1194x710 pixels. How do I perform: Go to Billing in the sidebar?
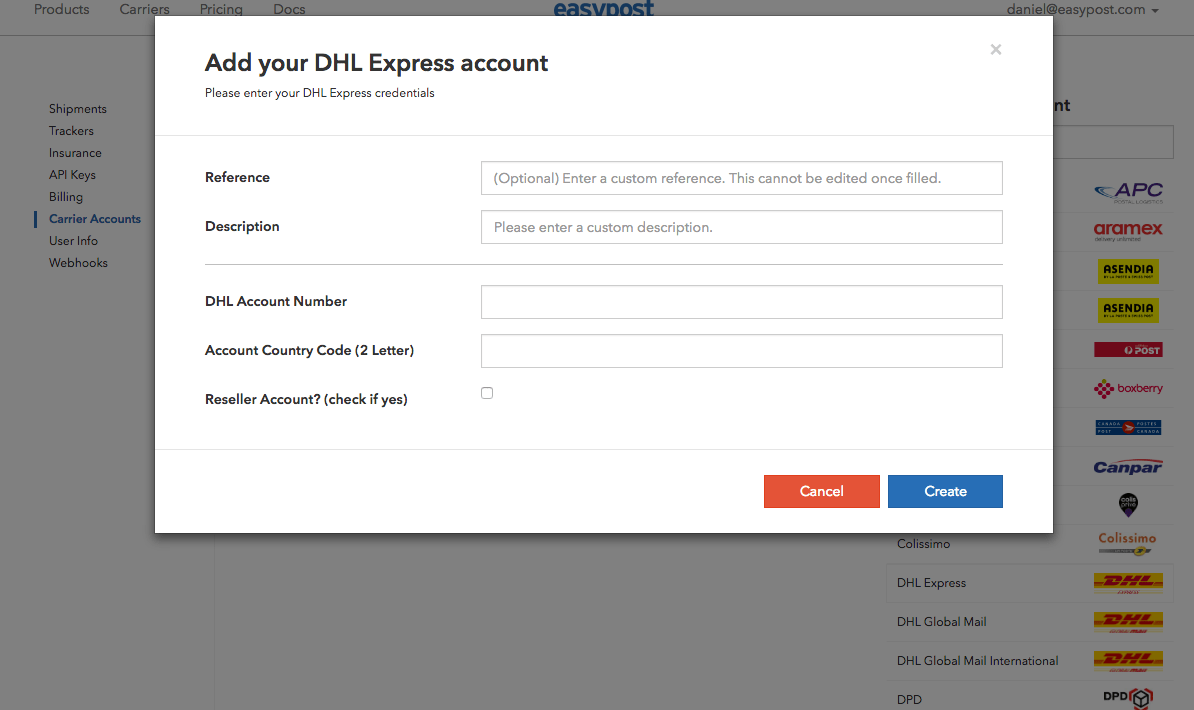[66, 197]
